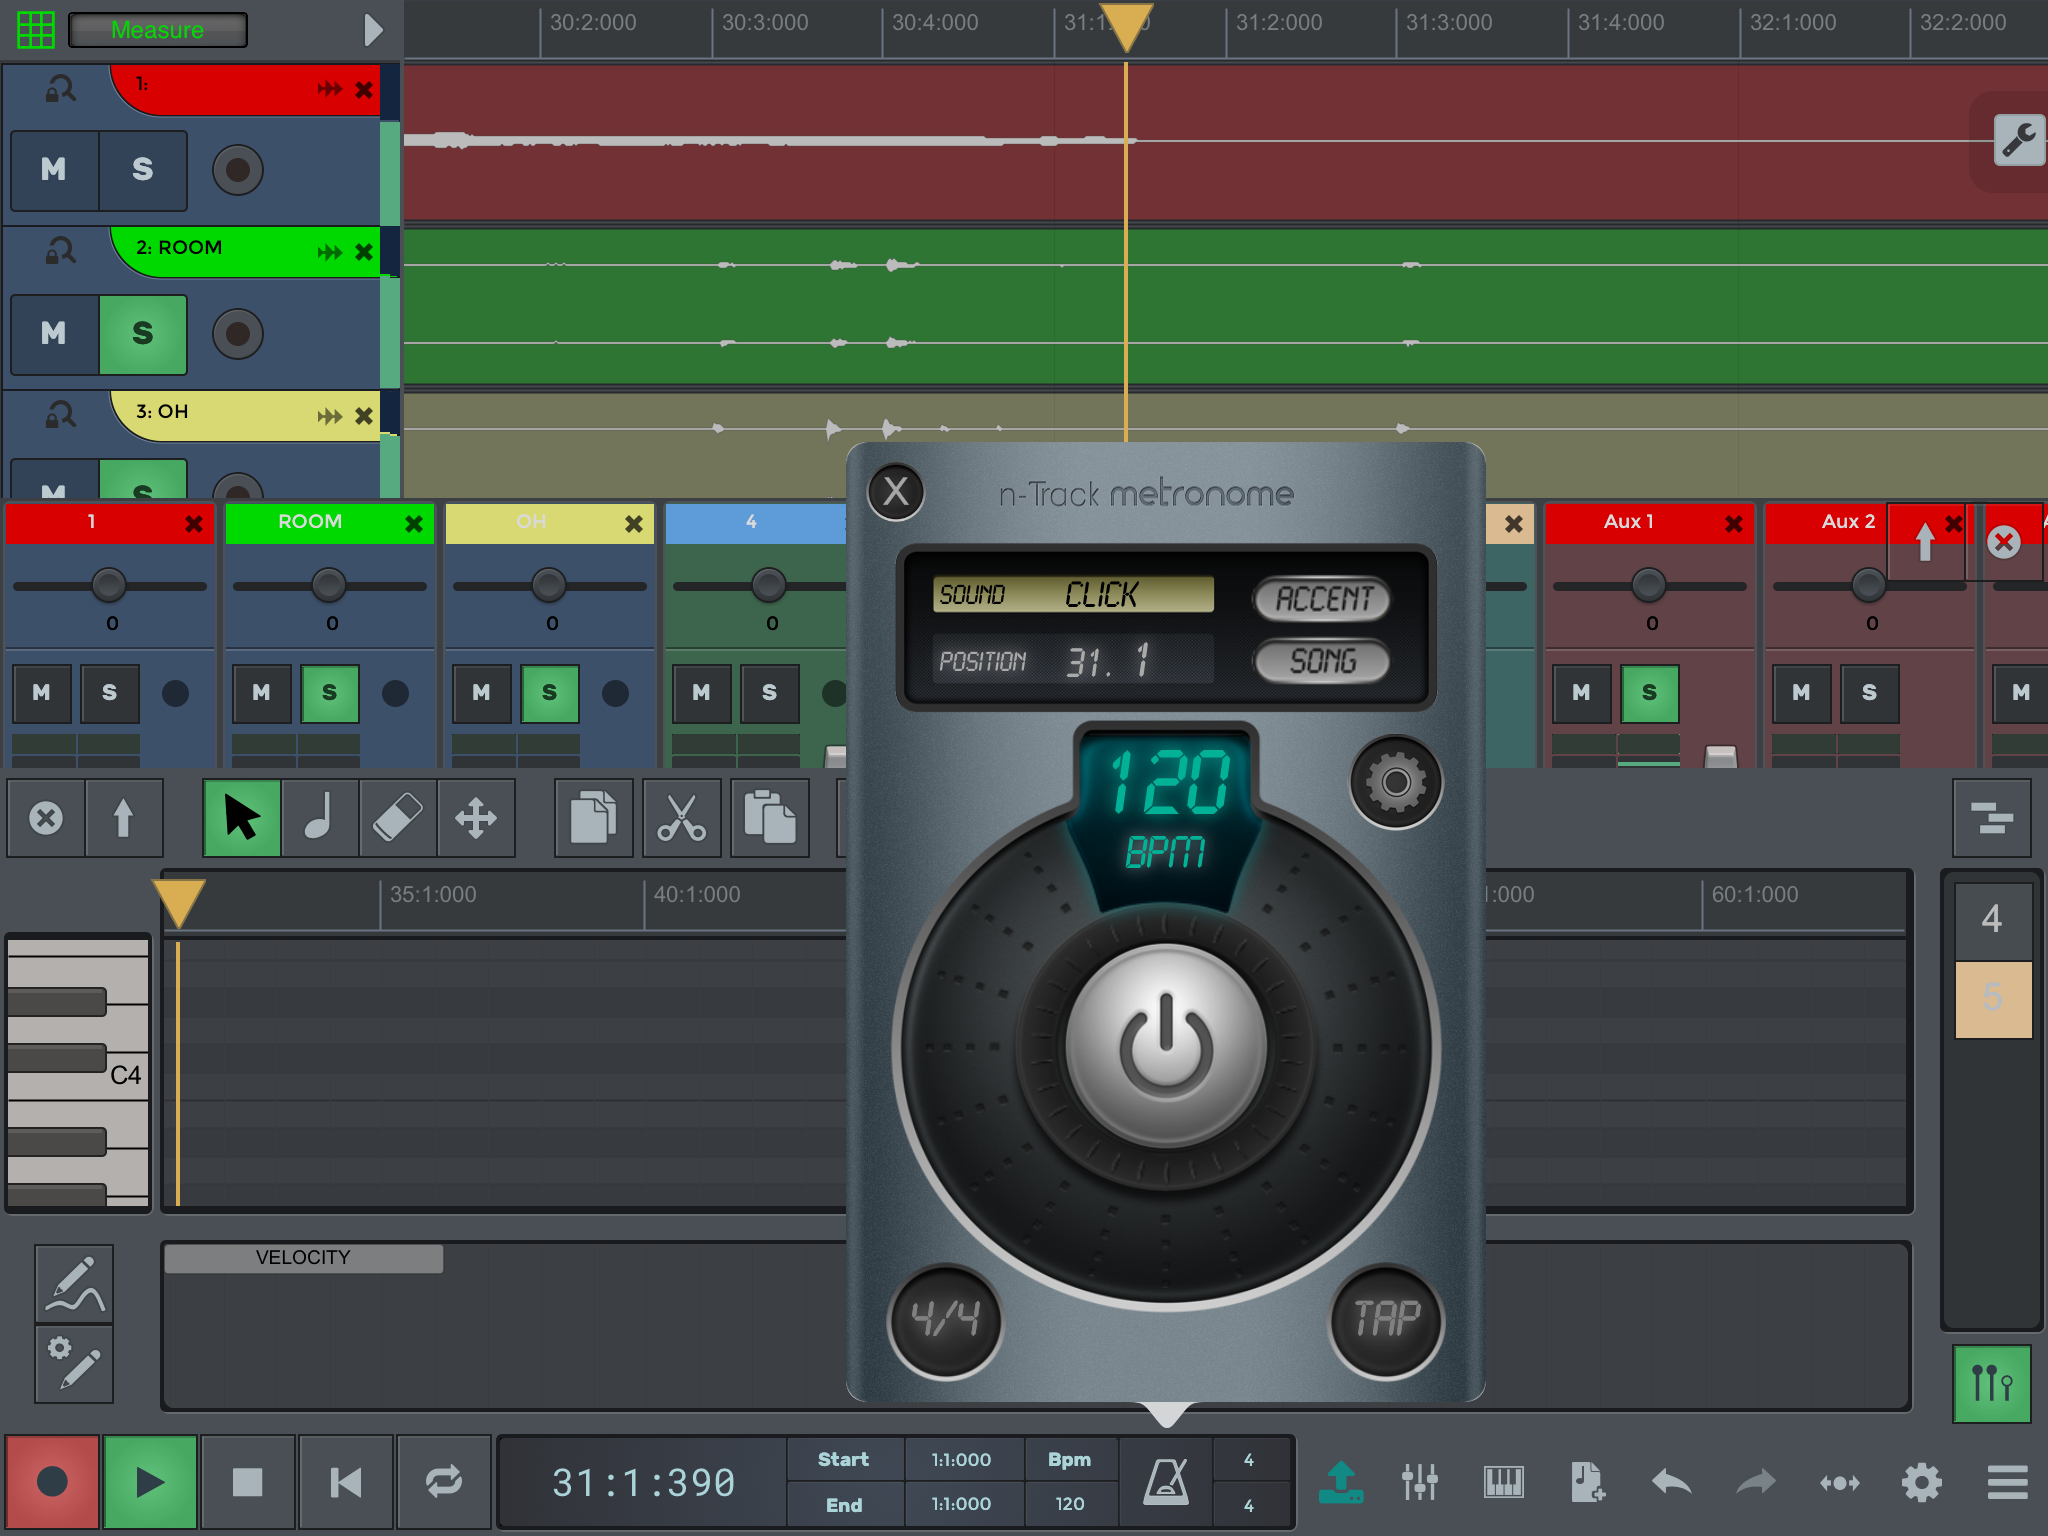This screenshot has width=2048, height=1536.
Task: Solo the ROOM track in track header
Action: click(x=143, y=334)
